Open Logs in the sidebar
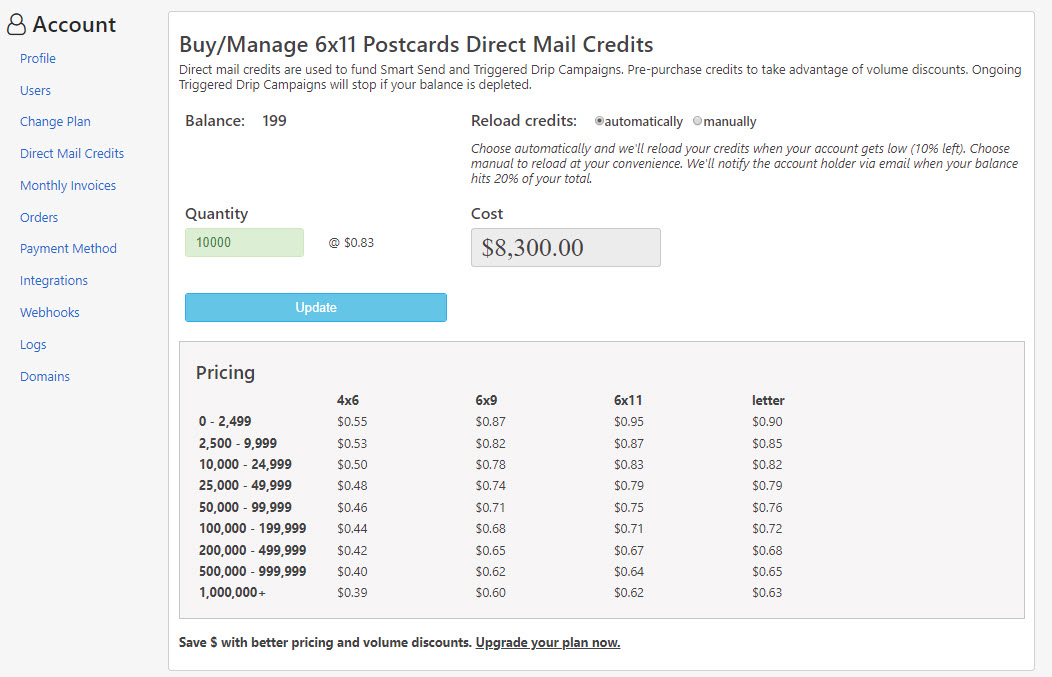 [33, 345]
